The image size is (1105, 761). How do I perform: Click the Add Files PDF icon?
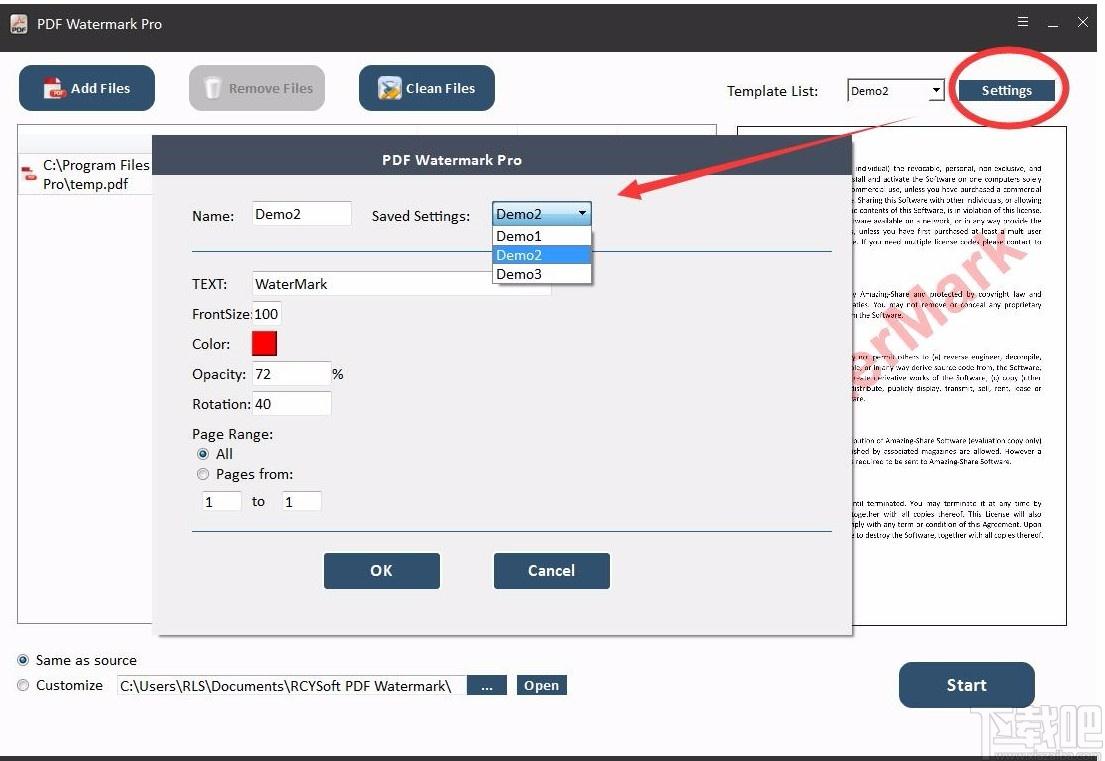coord(54,88)
